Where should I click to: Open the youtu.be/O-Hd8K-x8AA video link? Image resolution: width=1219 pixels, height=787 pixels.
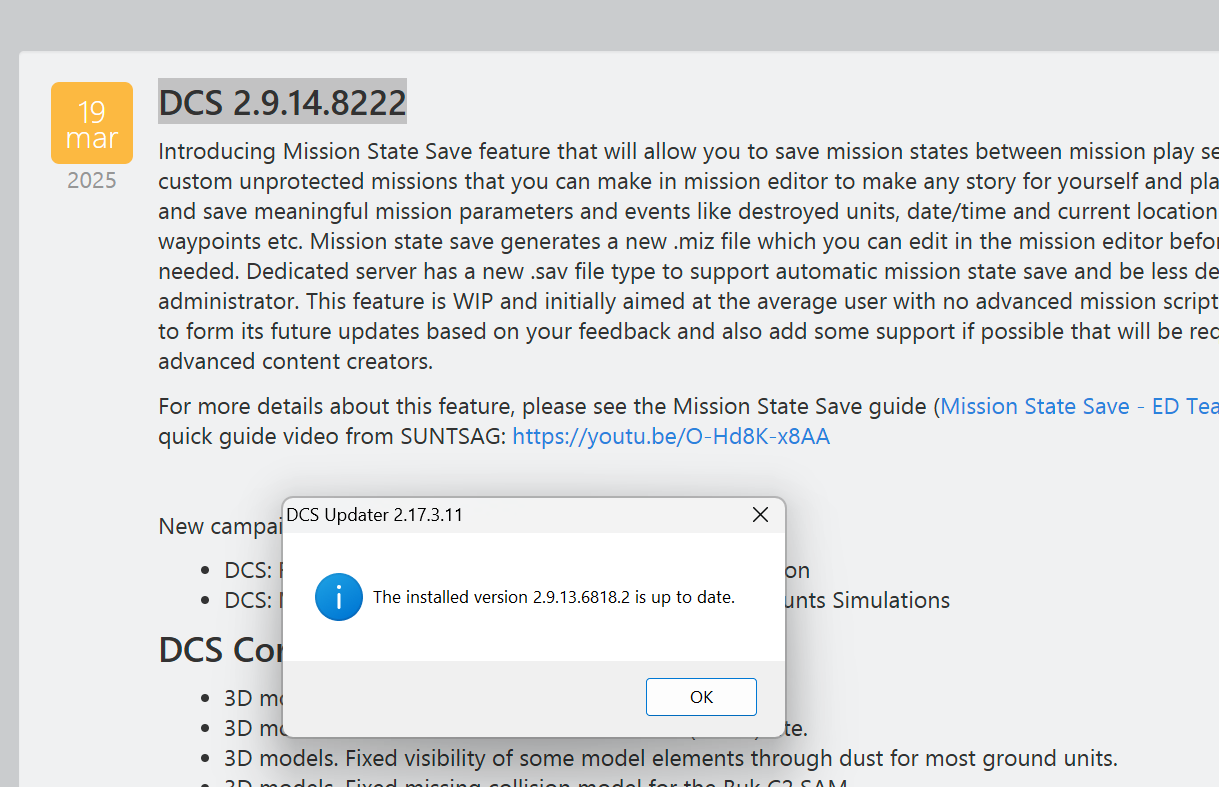point(671,436)
